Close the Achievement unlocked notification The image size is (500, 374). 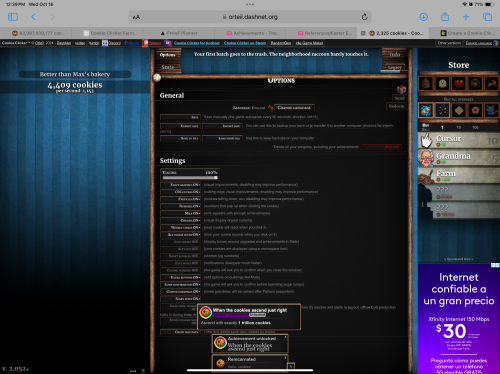(x=285, y=337)
